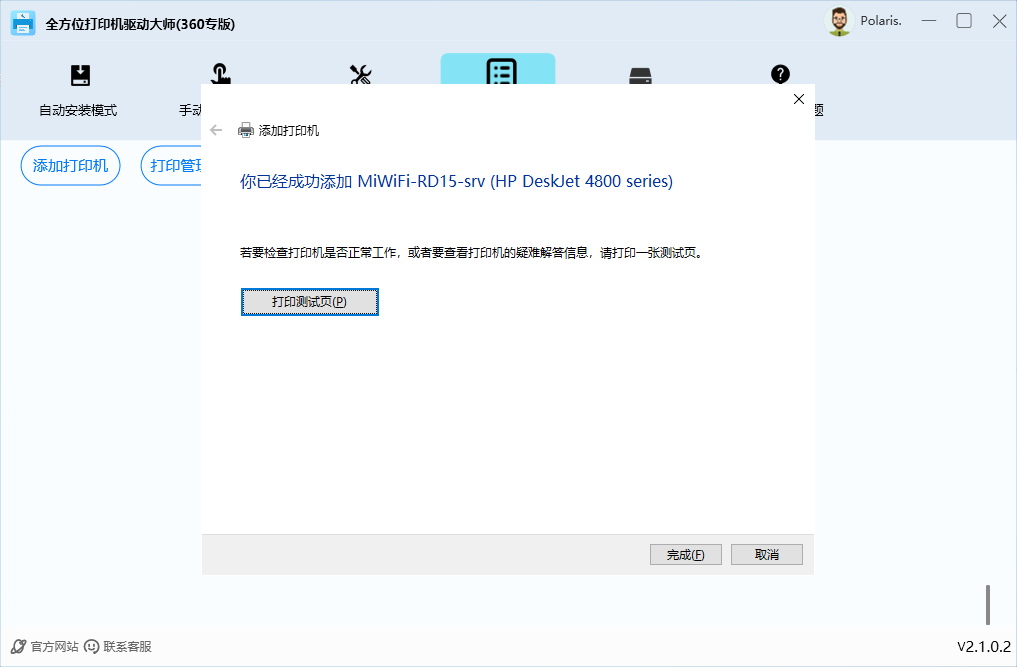Open the 联系客服 customer service link
Viewport: 1017px width, 667px height.
(x=118, y=647)
